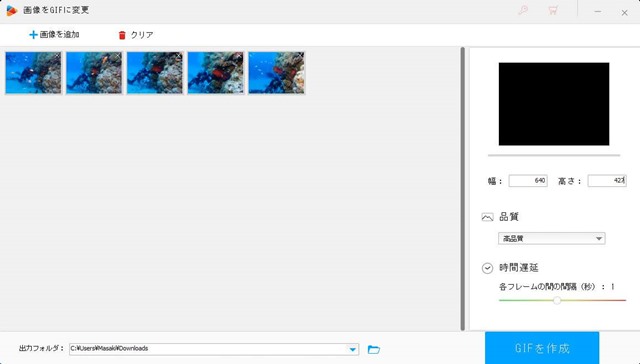Viewport: 640px width, 364px height.
Task: Click the クリア text button
Action: [142, 35]
